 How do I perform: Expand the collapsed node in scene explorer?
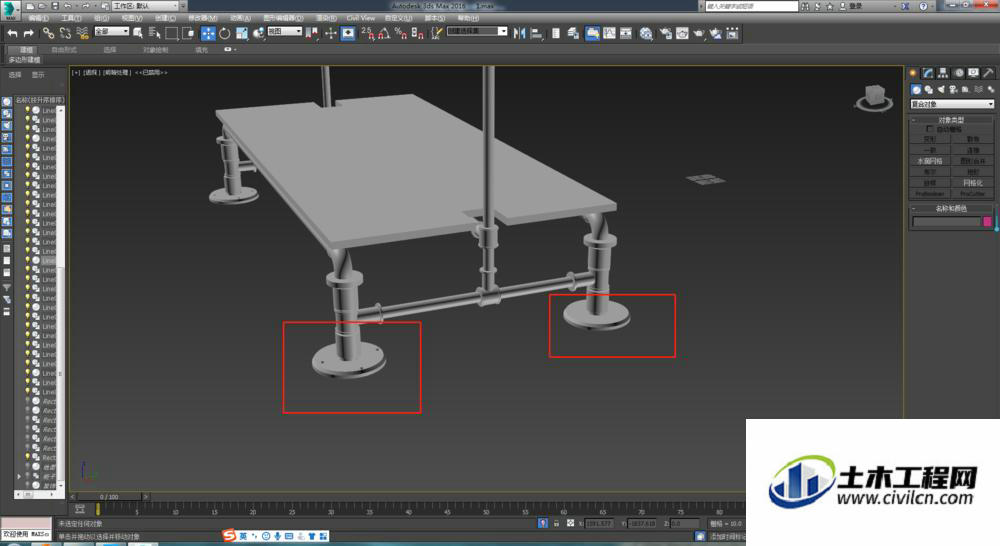coord(19,476)
